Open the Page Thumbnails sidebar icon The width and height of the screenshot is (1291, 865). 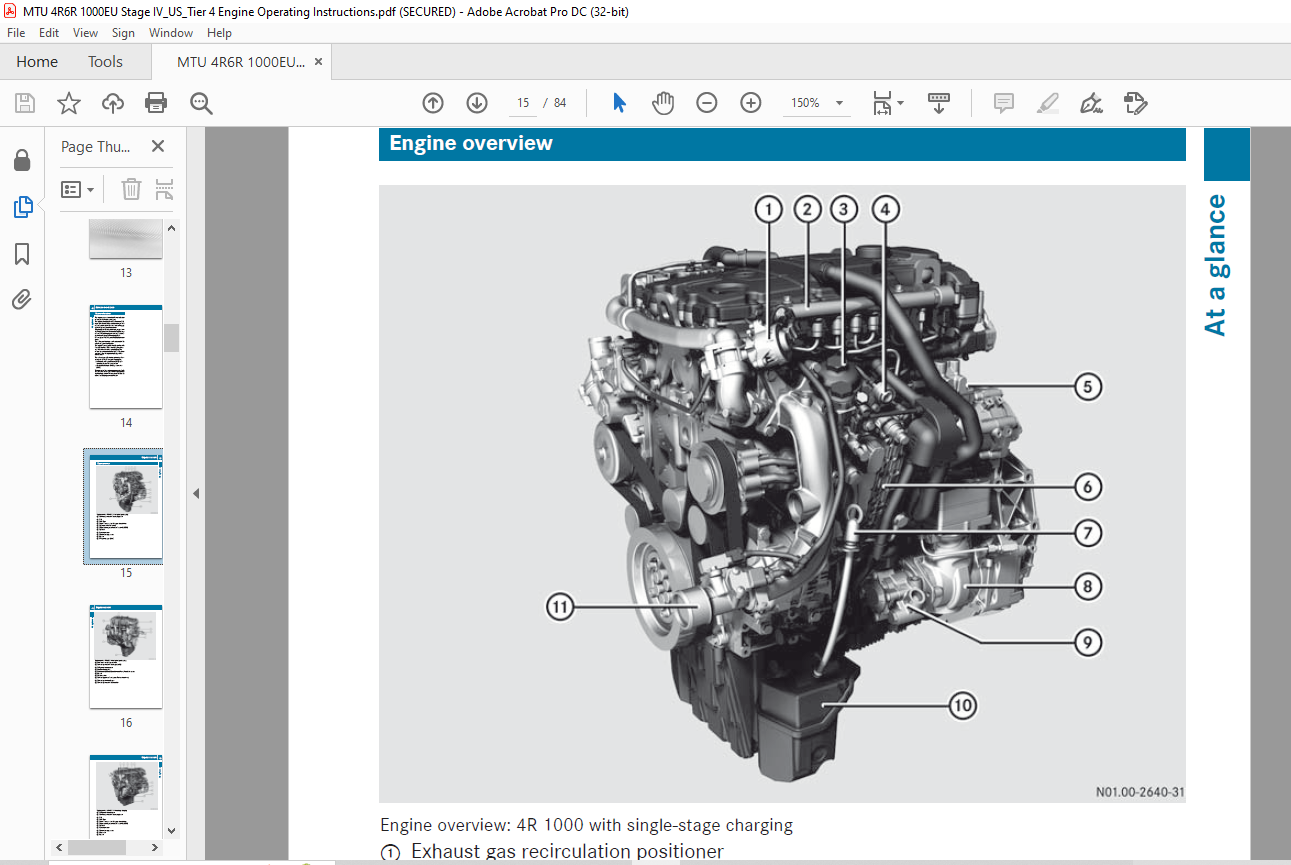tap(22, 207)
